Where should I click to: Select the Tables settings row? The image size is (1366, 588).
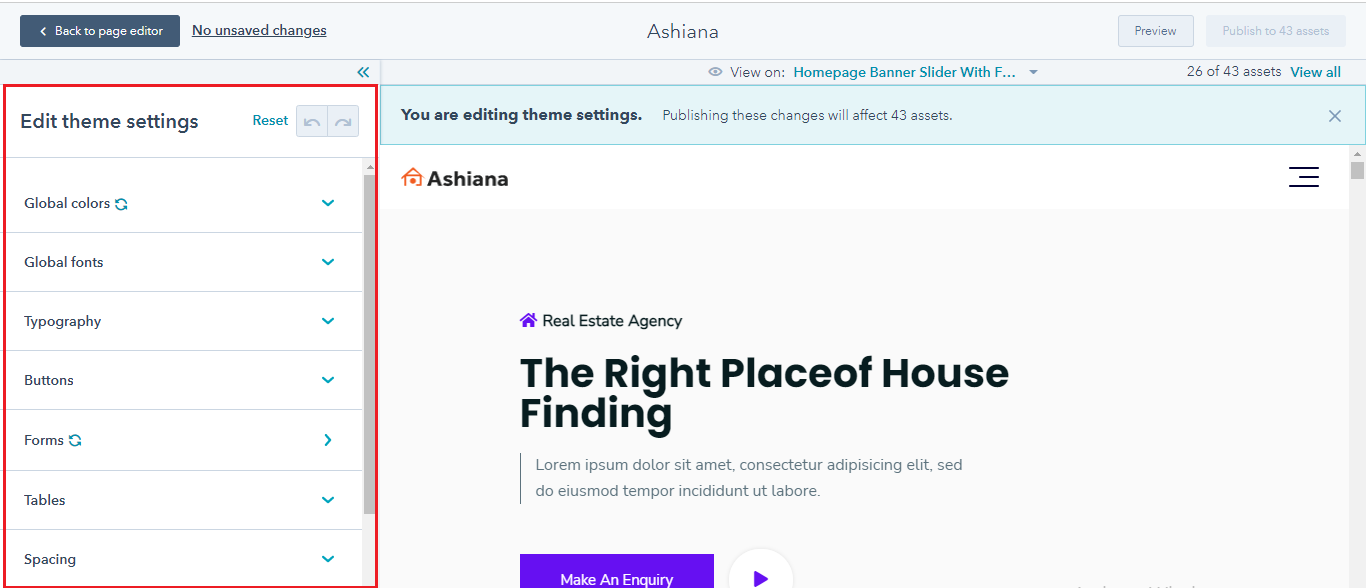pyautogui.click(x=183, y=500)
